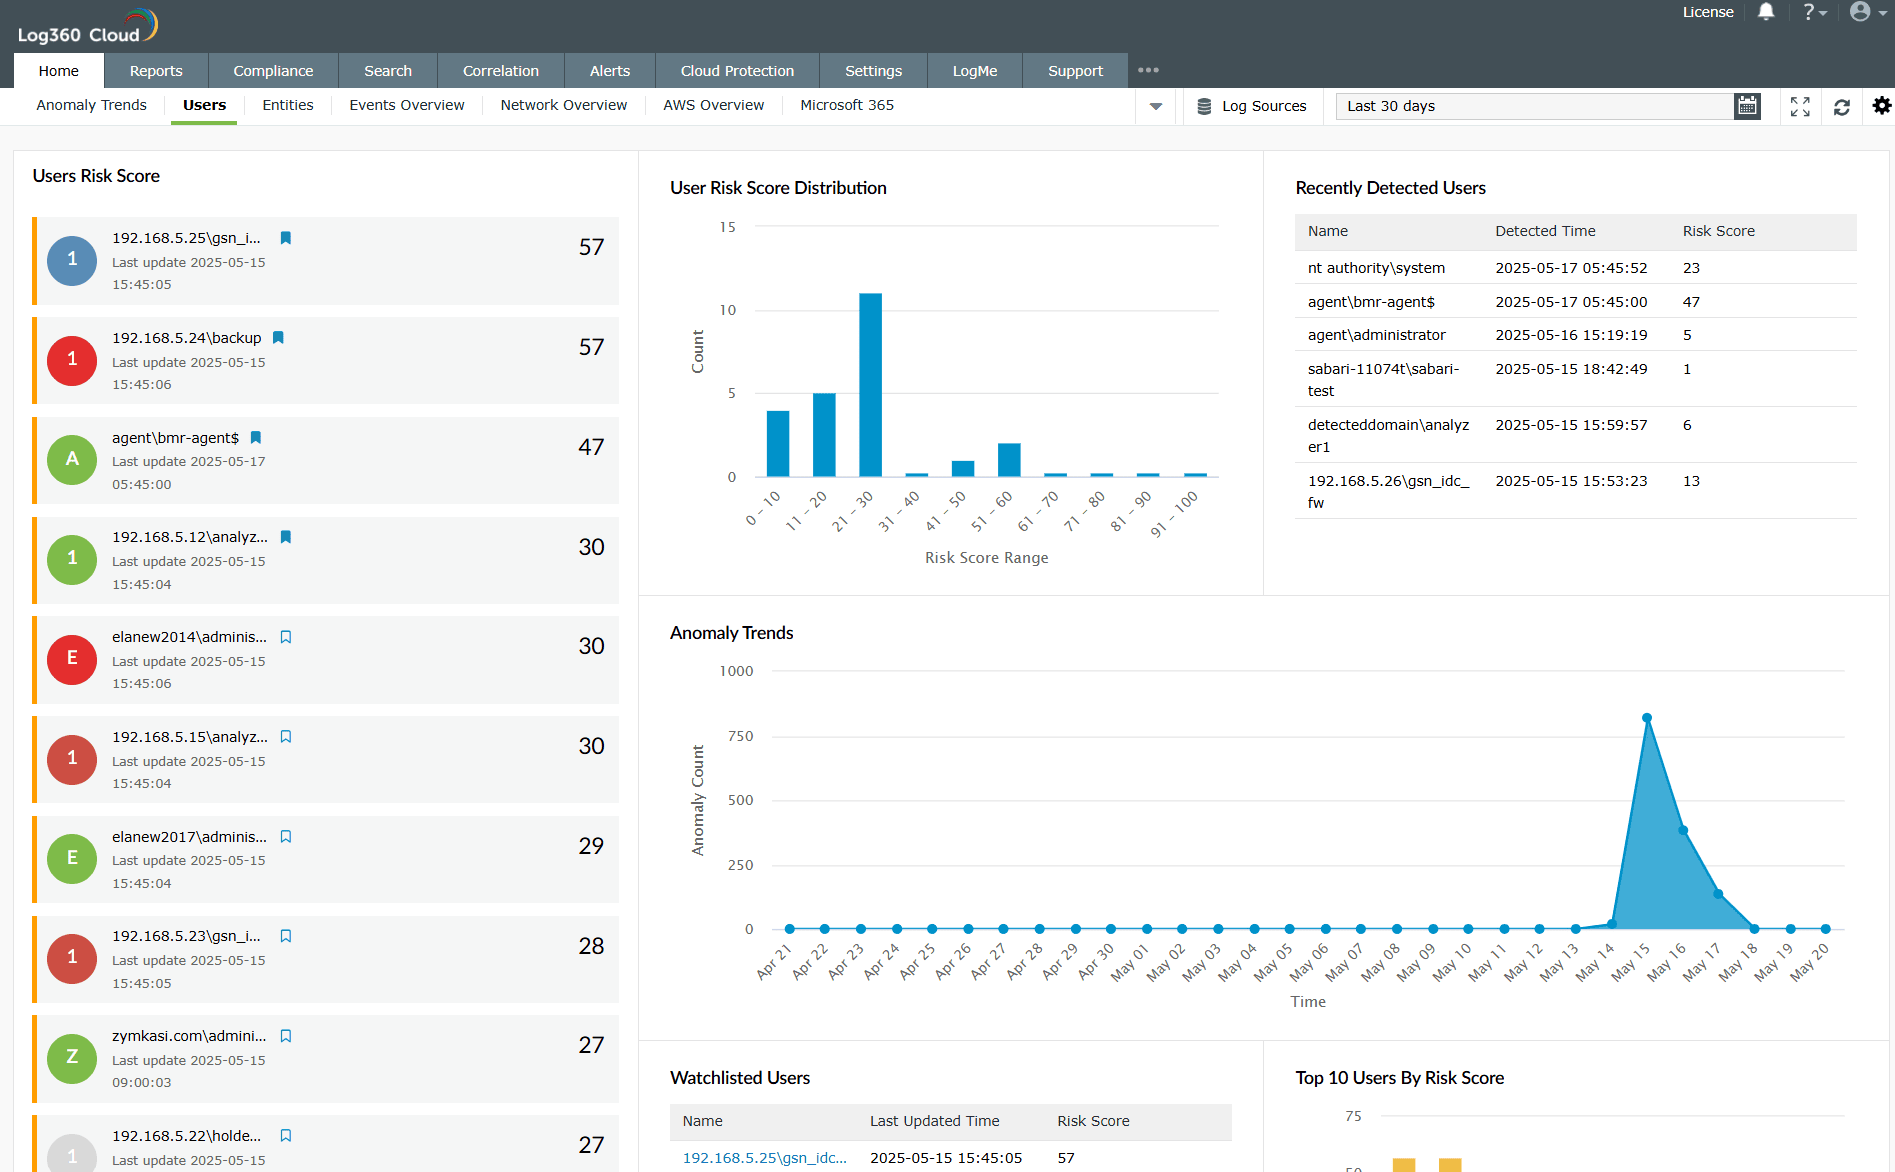This screenshot has width=1895, height=1172.
Task: Select the May 15 anomaly spike point
Action: click(1647, 716)
